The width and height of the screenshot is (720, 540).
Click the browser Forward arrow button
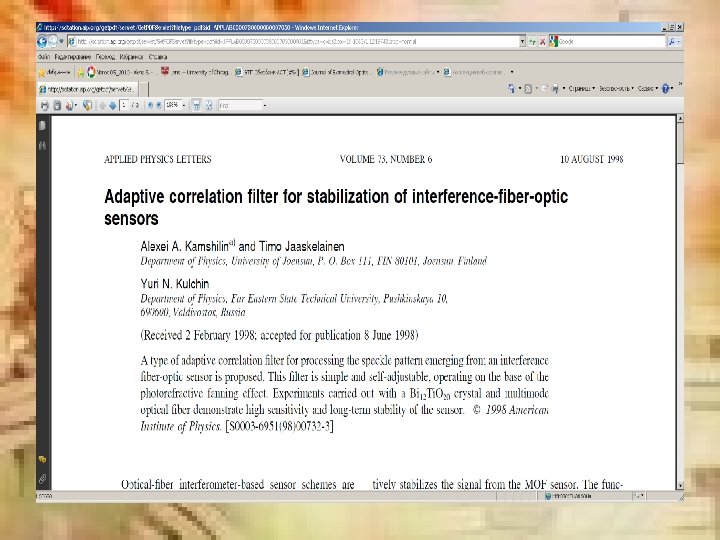(53, 42)
